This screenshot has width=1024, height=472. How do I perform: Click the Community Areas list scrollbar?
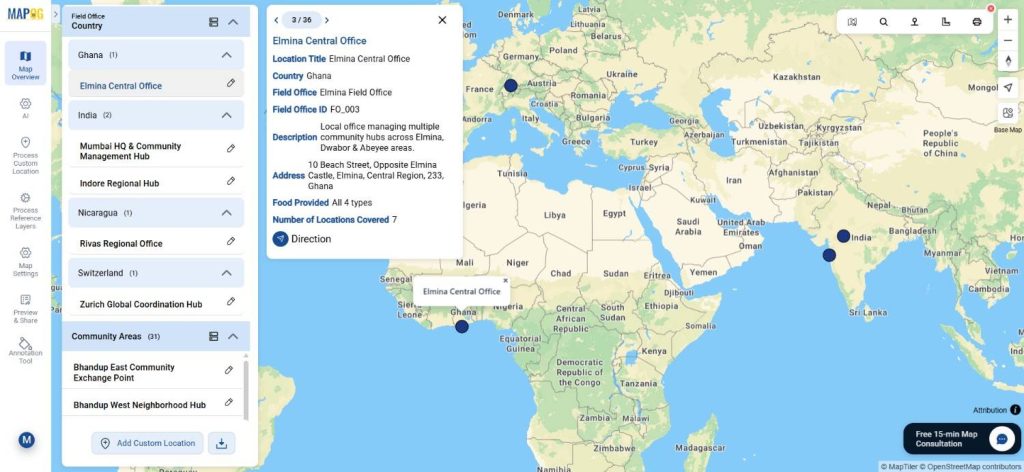(246, 390)
